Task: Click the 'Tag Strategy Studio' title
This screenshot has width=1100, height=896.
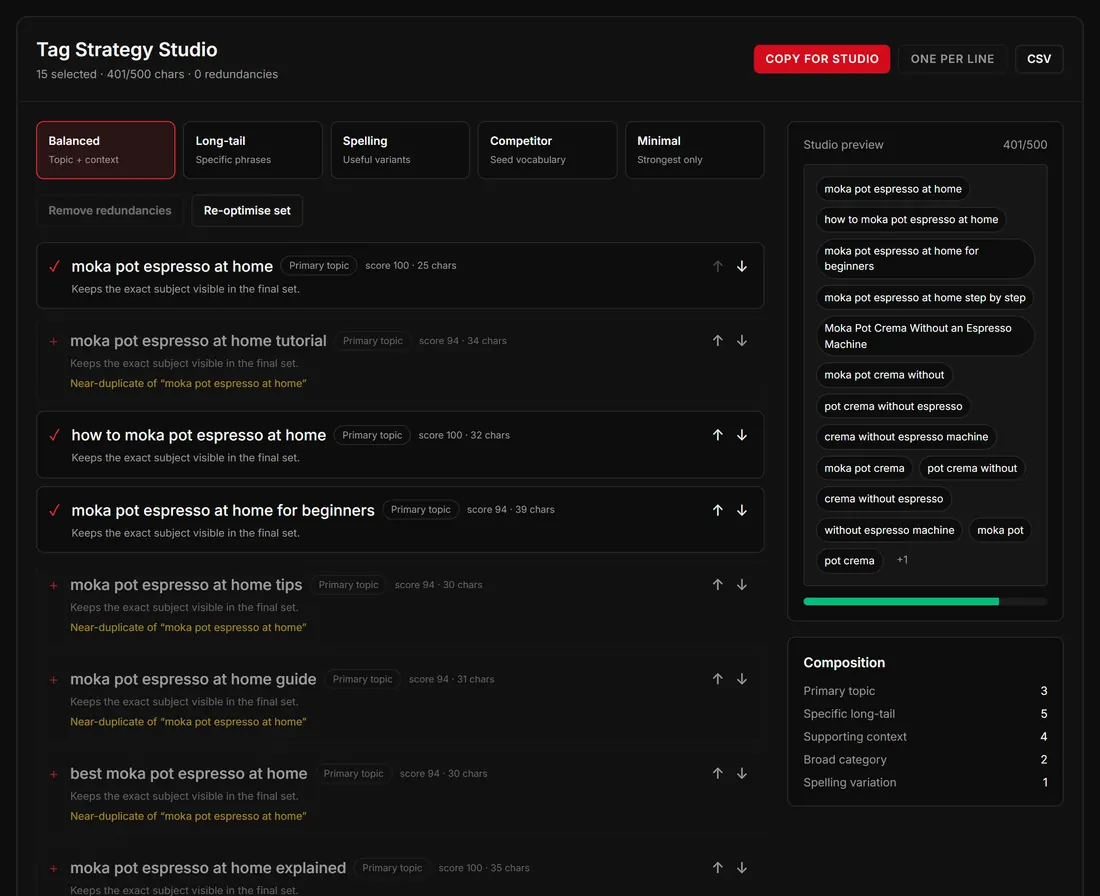Action: pos(127,50)
